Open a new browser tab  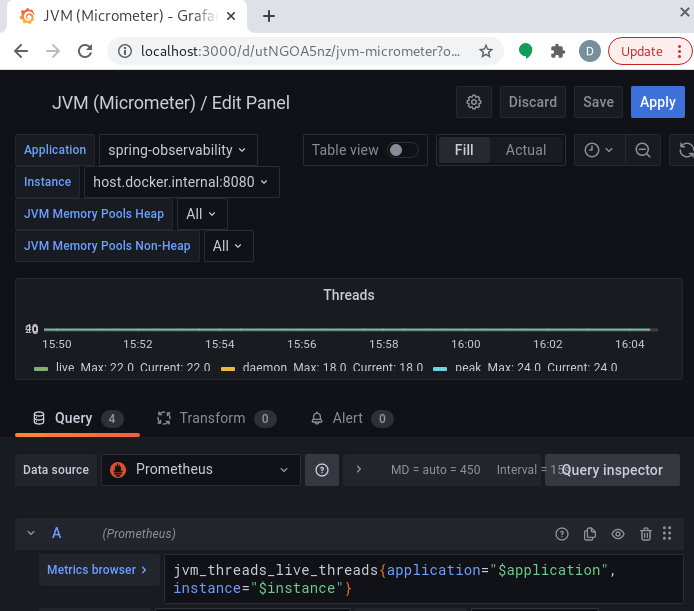tap(269, 16)
